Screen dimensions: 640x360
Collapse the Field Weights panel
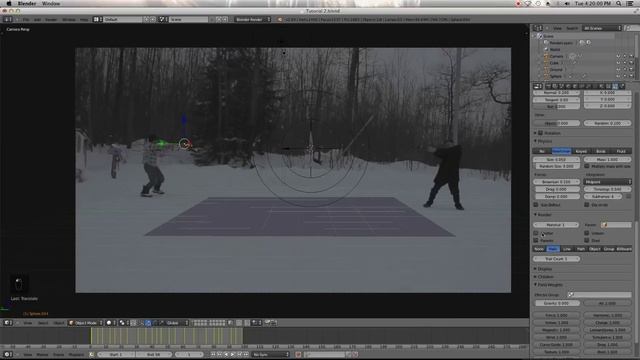[x=535, y=284]
